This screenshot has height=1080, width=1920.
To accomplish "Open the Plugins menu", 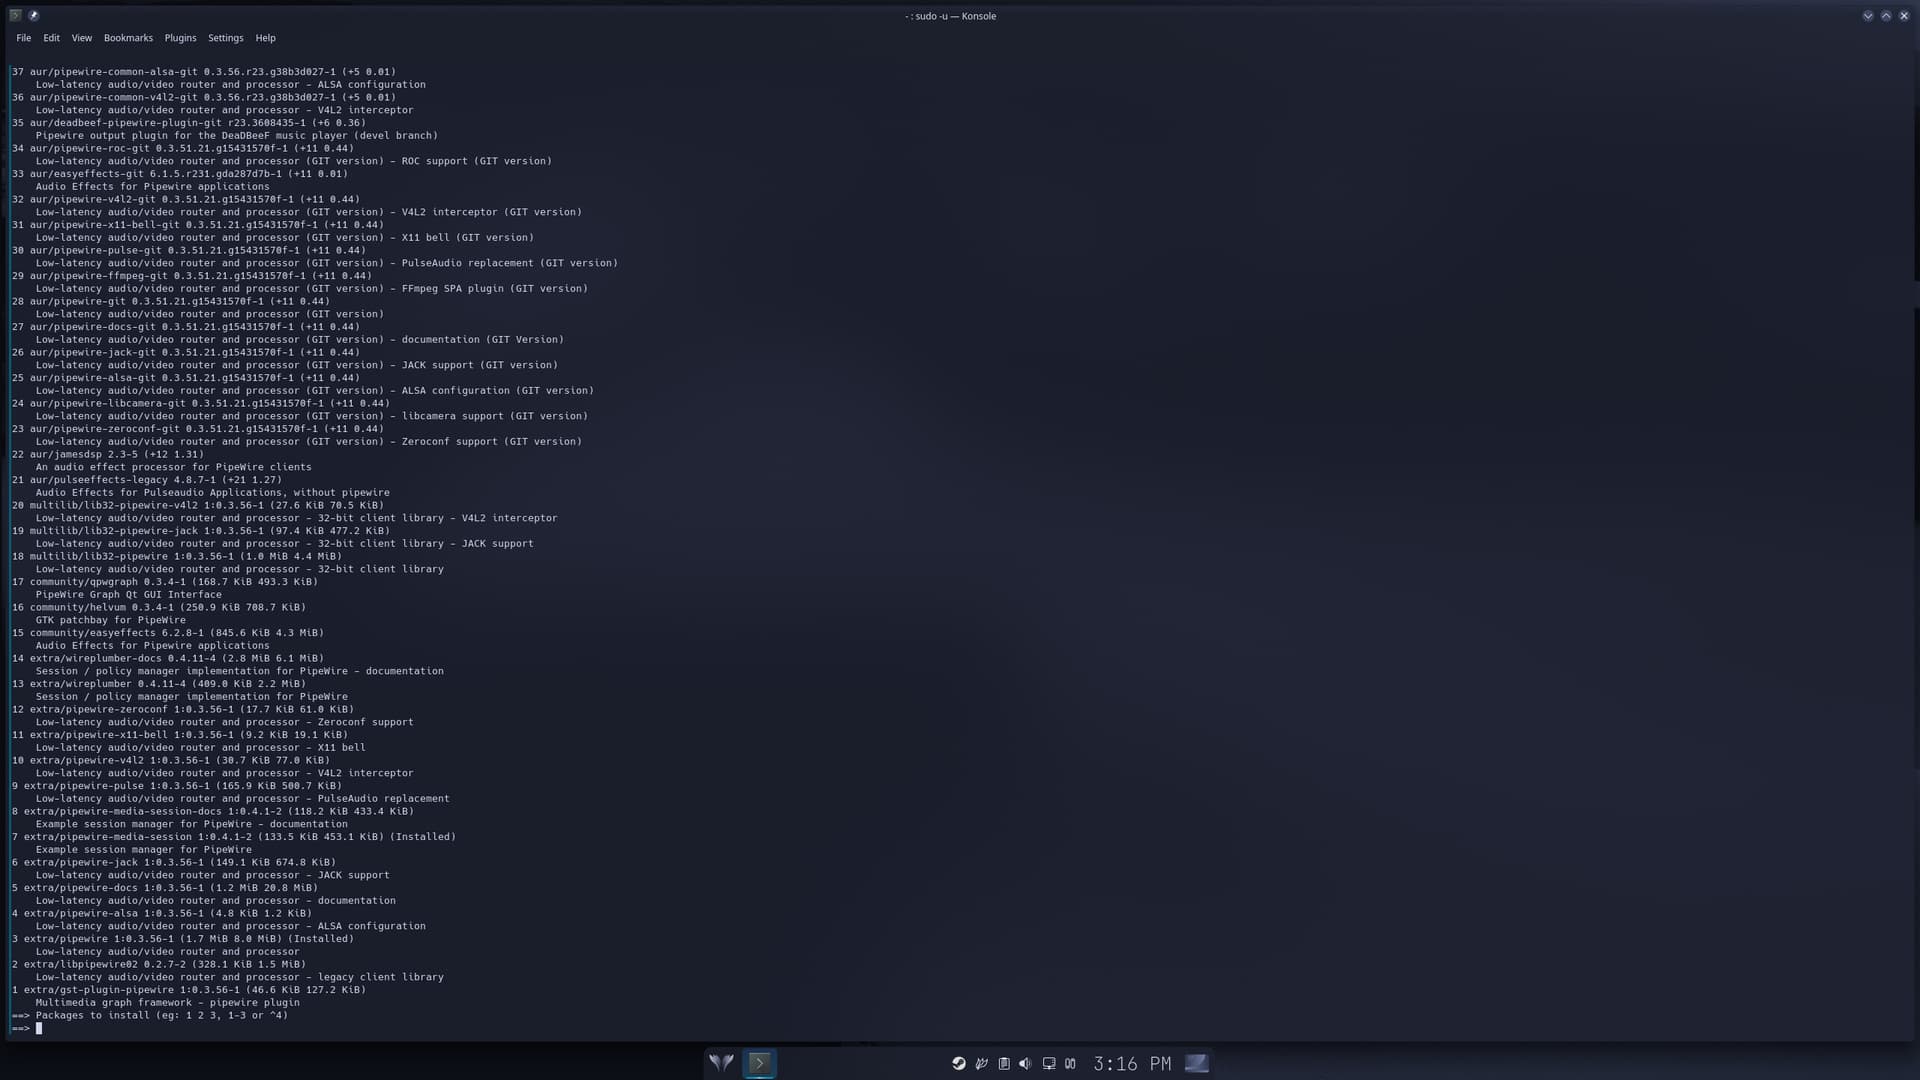I will [180, 37].
